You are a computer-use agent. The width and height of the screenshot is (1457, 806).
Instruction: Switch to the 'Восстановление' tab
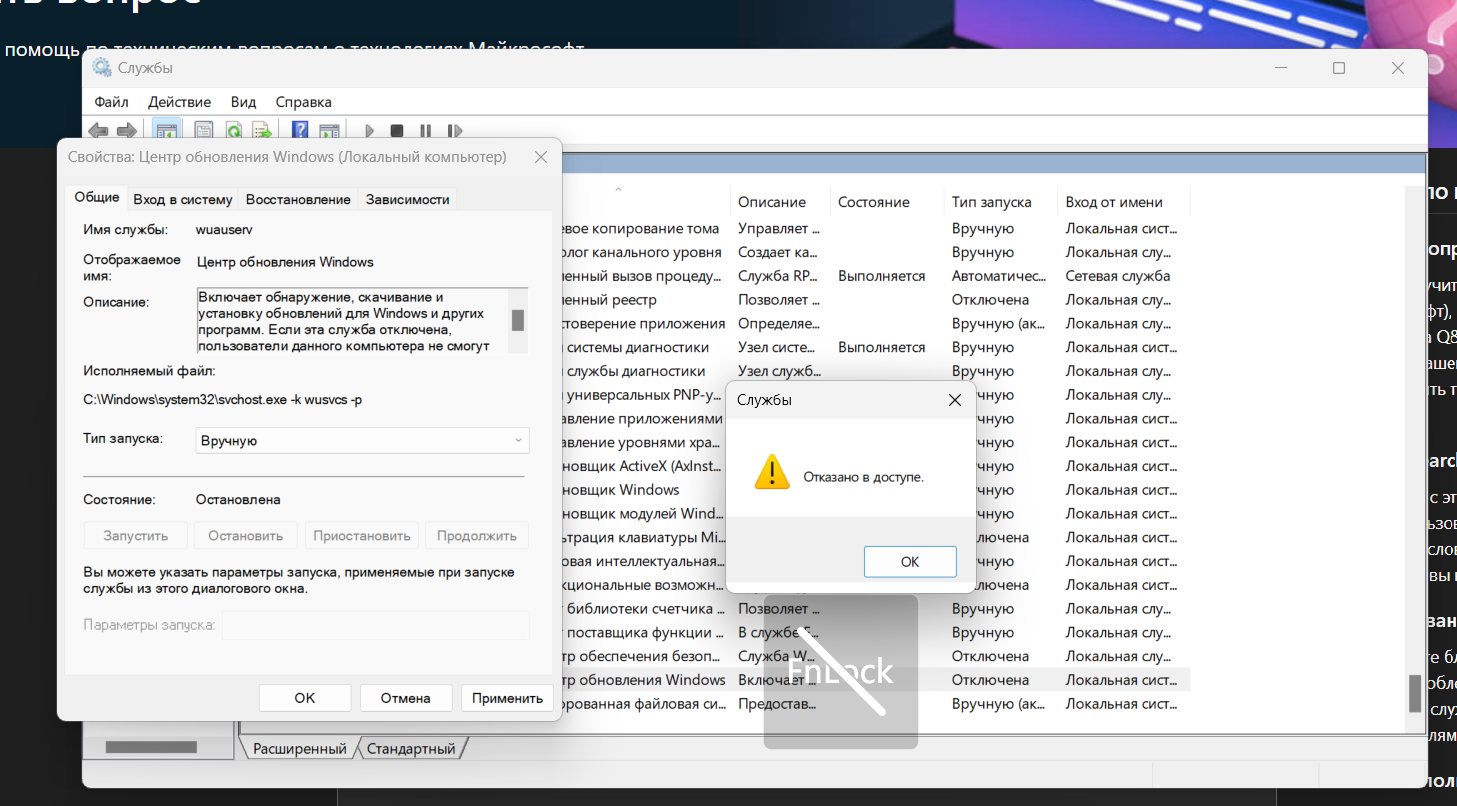point(298,199)
